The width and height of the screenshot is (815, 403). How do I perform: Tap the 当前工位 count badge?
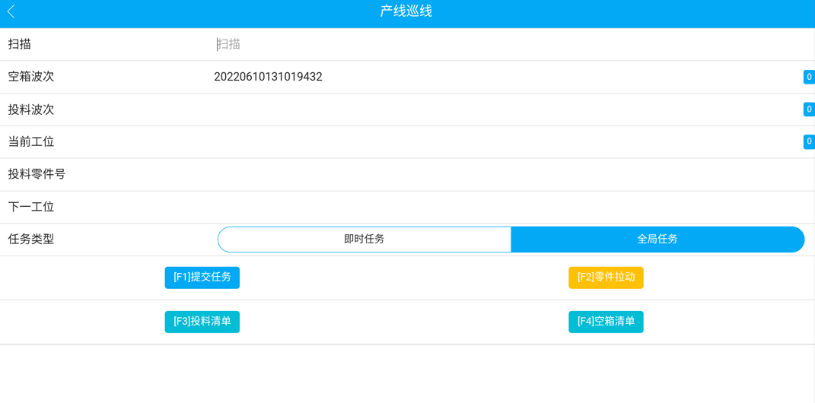tap(809, 141)
